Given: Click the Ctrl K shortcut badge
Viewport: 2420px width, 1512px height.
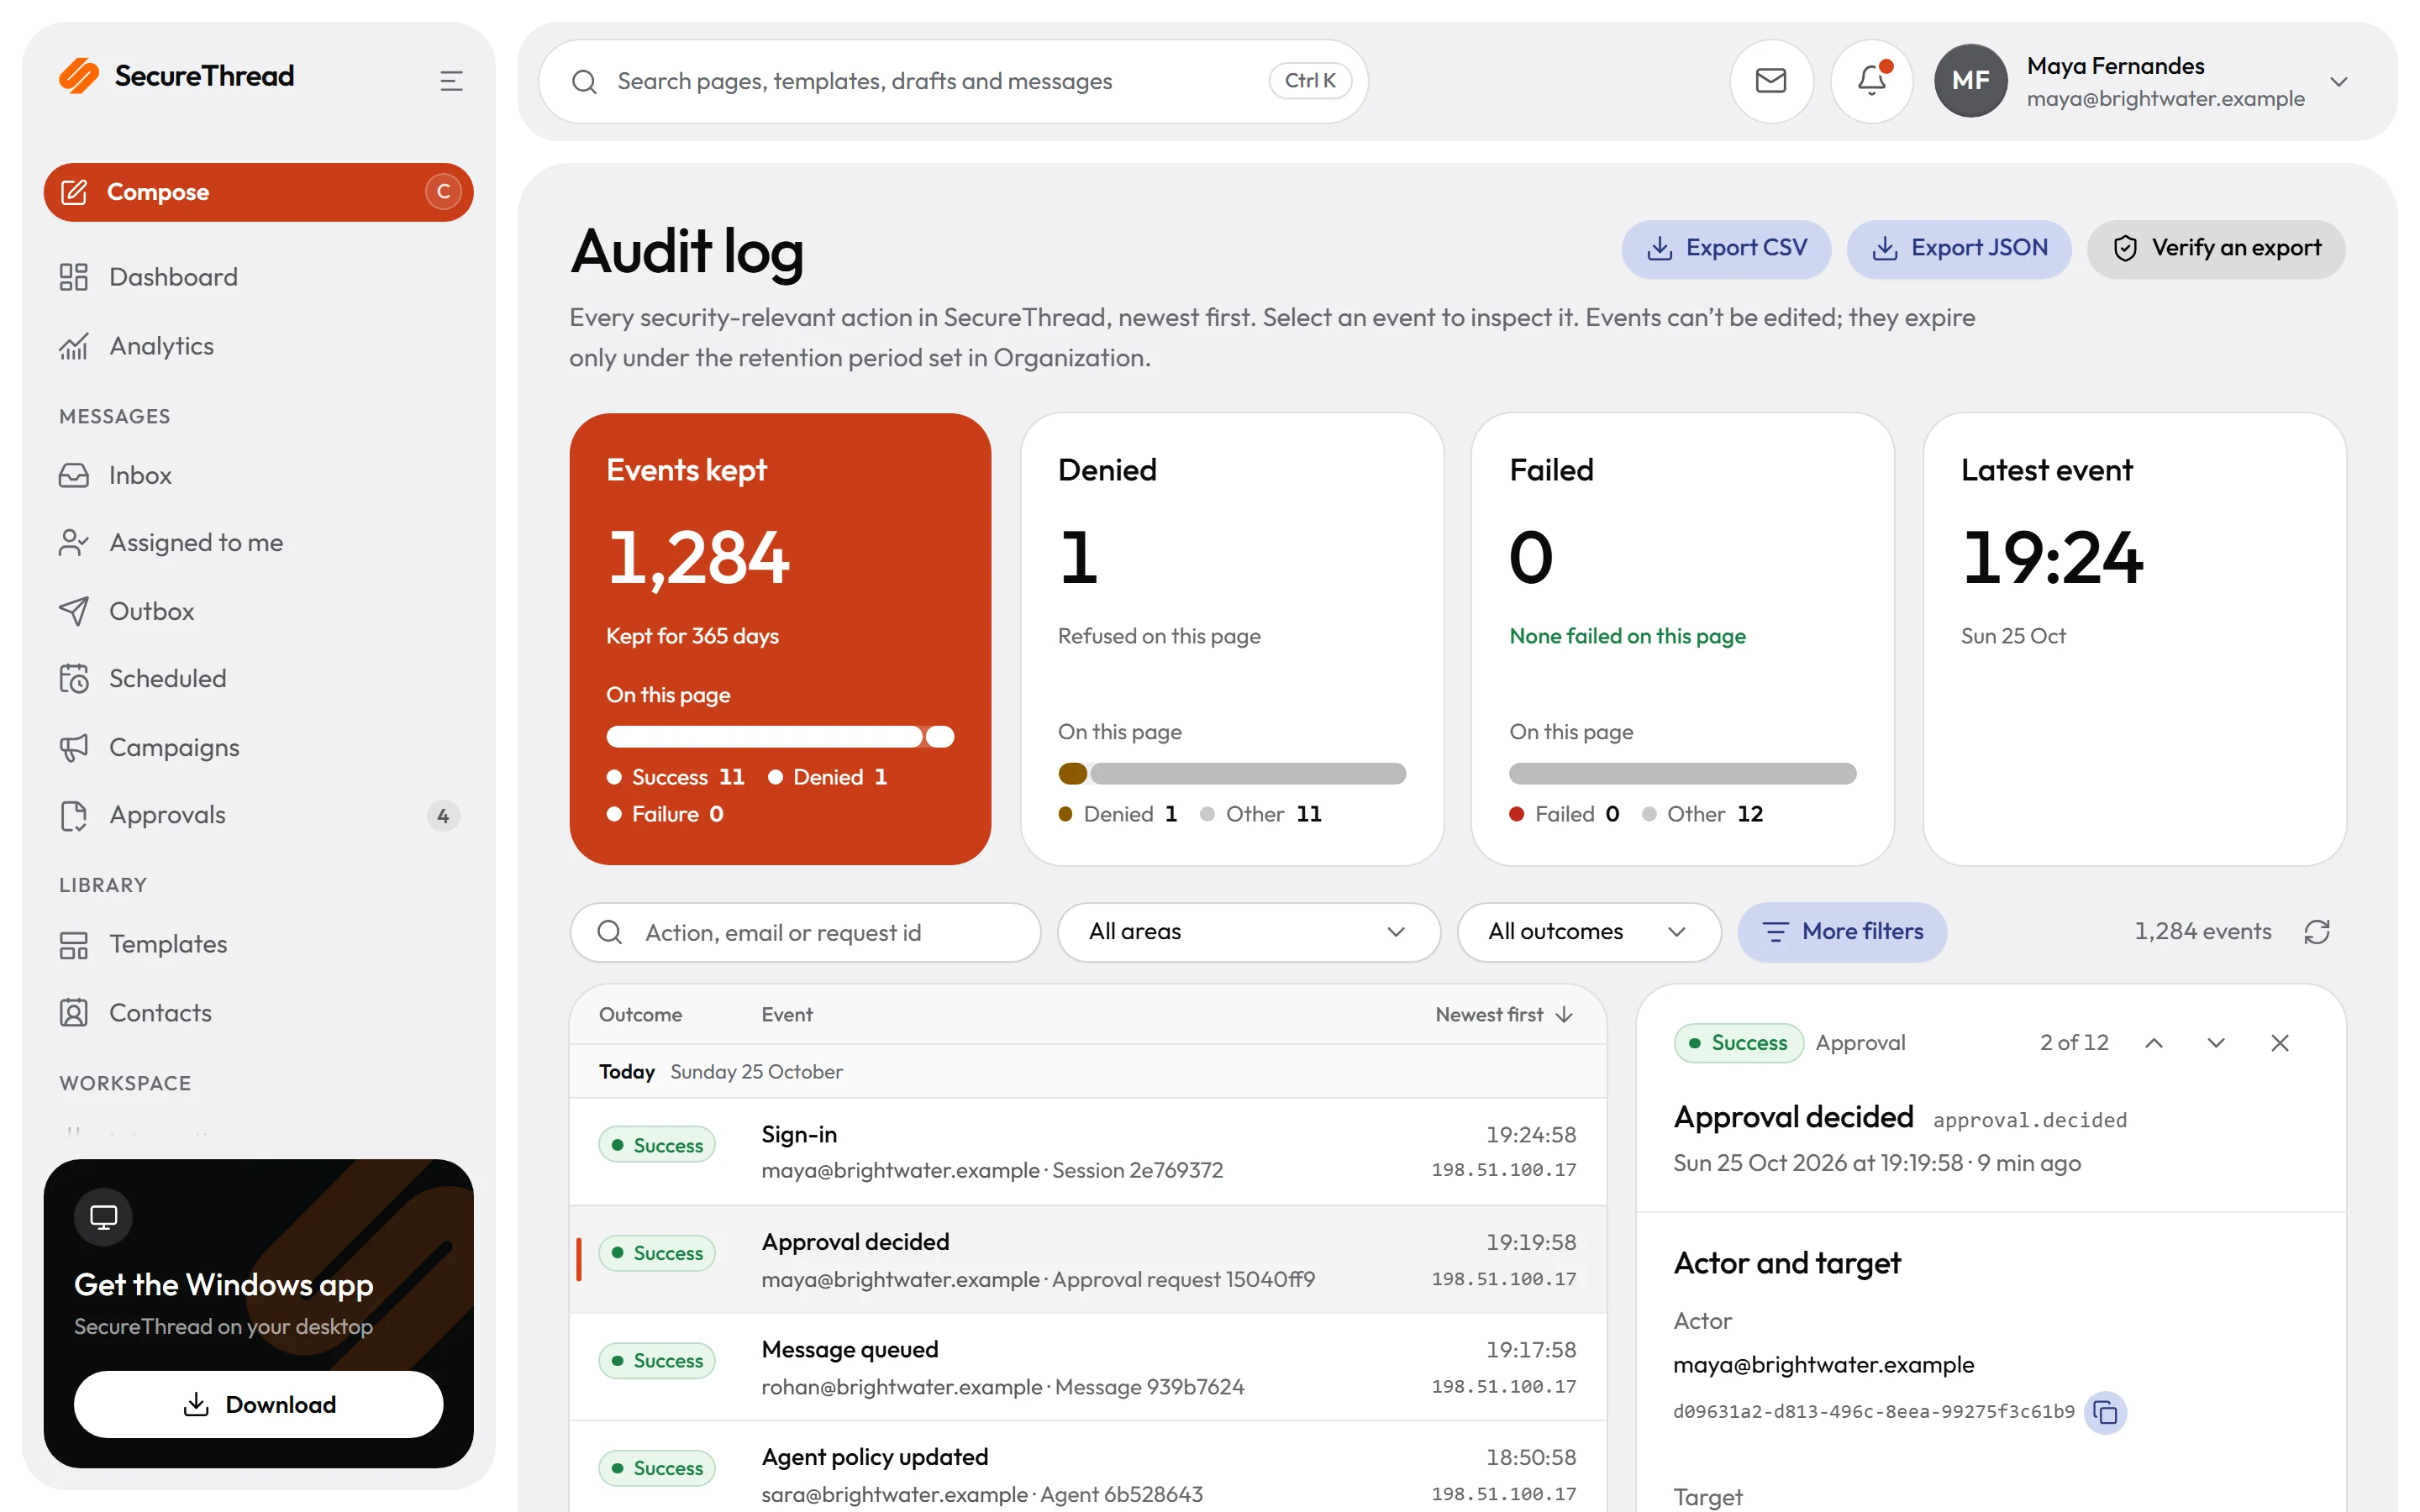Looking at the screenshot, I should click(1310, 81).
